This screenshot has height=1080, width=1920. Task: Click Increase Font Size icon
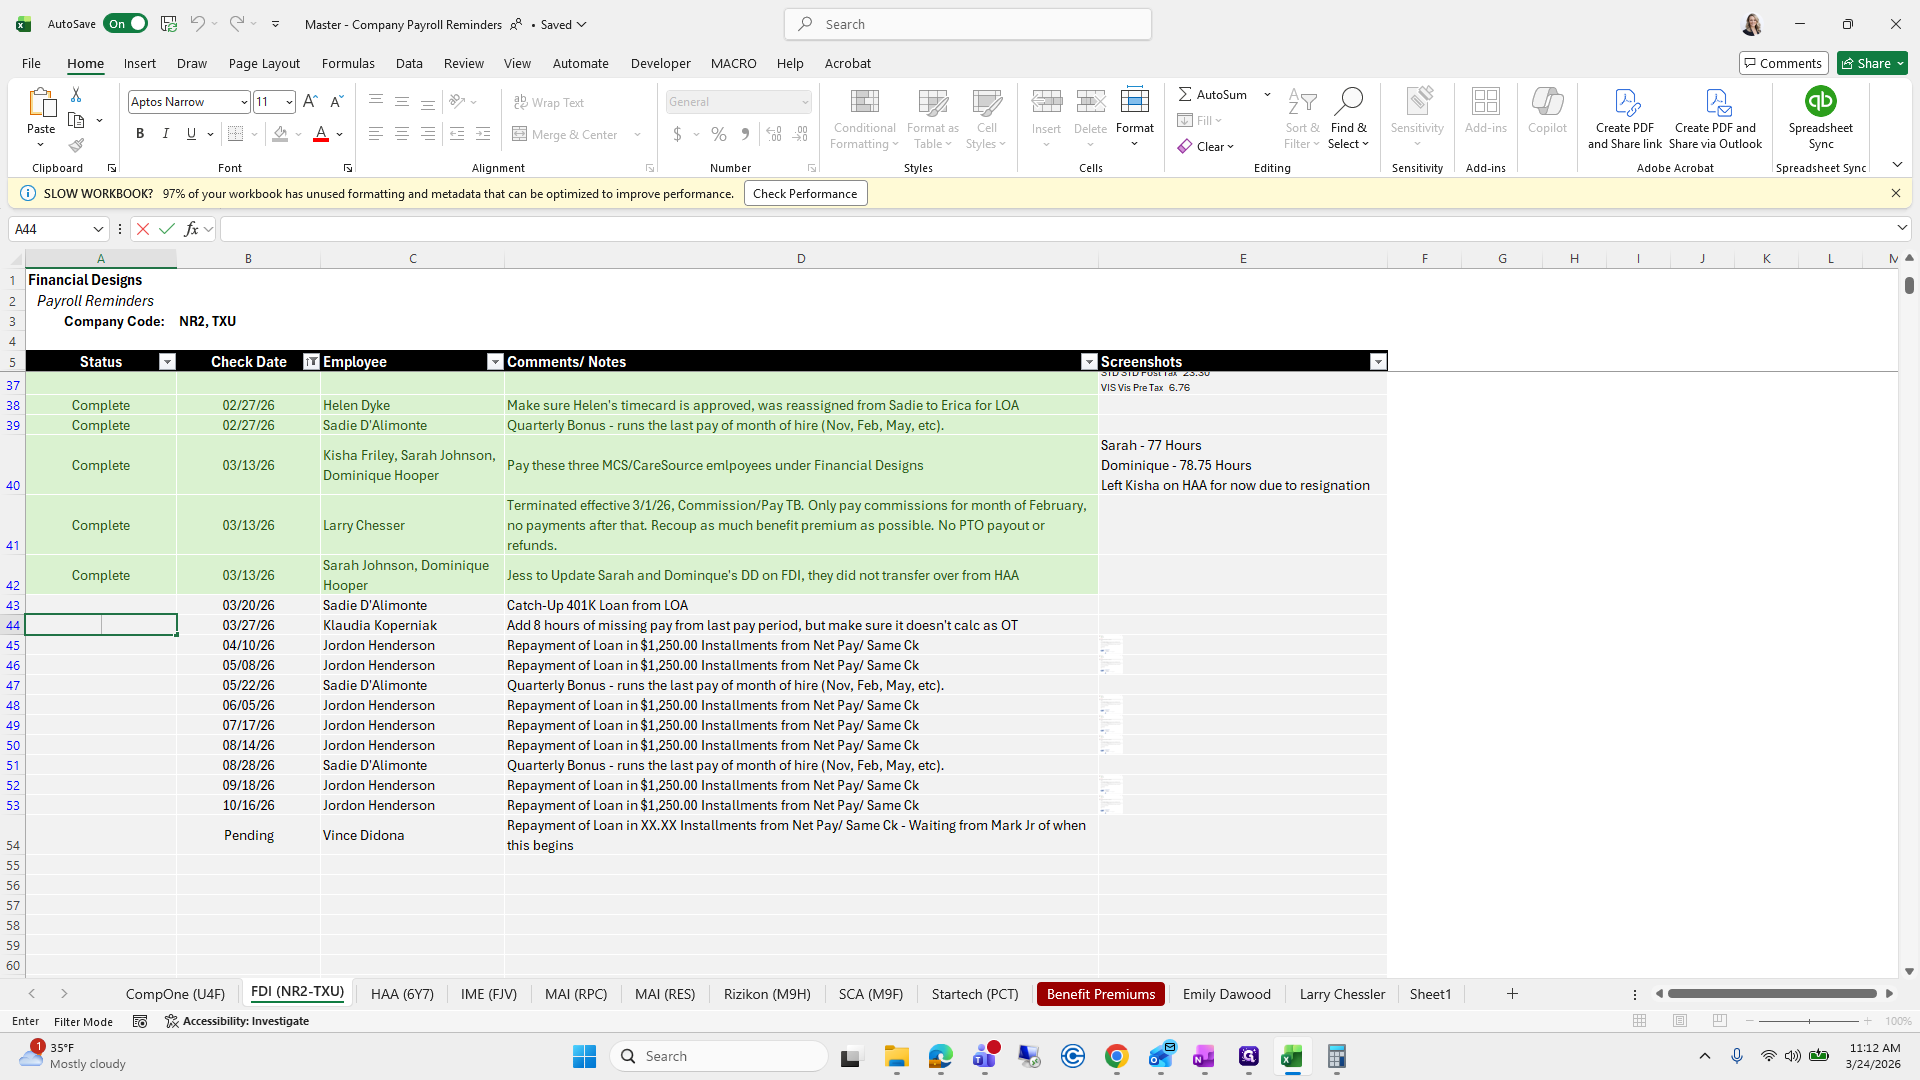[310, 102]
